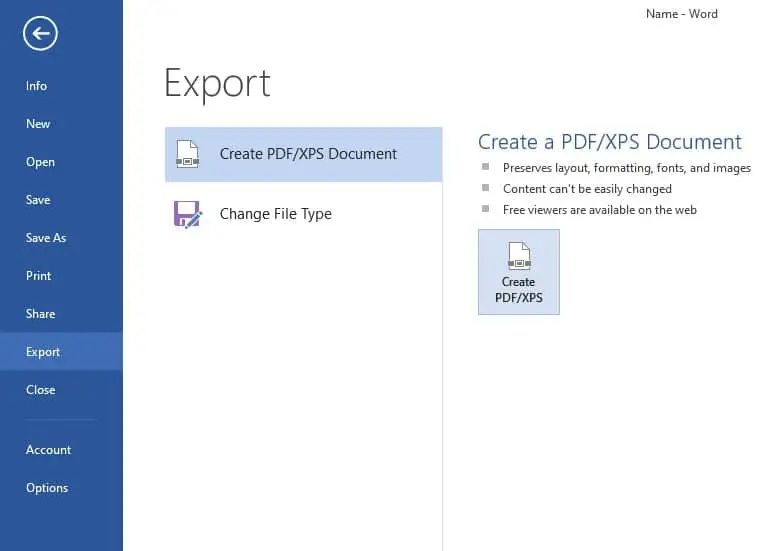Click the 'Name - Word' window title
Screen dimensions: 757x551
click(682, 14)
